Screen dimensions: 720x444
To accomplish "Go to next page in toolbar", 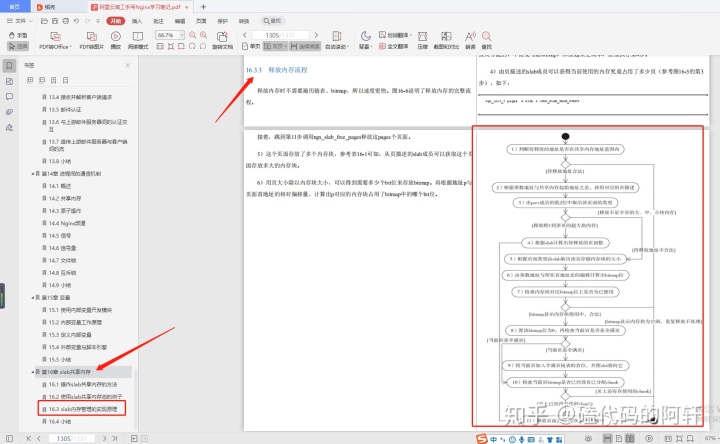I will tap(316, 35).
